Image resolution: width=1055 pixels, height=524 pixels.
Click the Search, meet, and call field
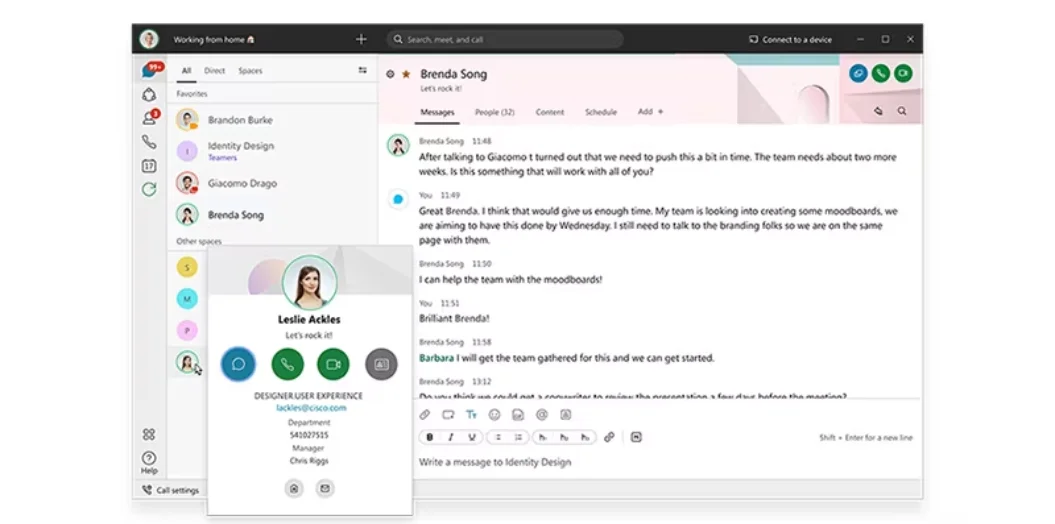505,40
